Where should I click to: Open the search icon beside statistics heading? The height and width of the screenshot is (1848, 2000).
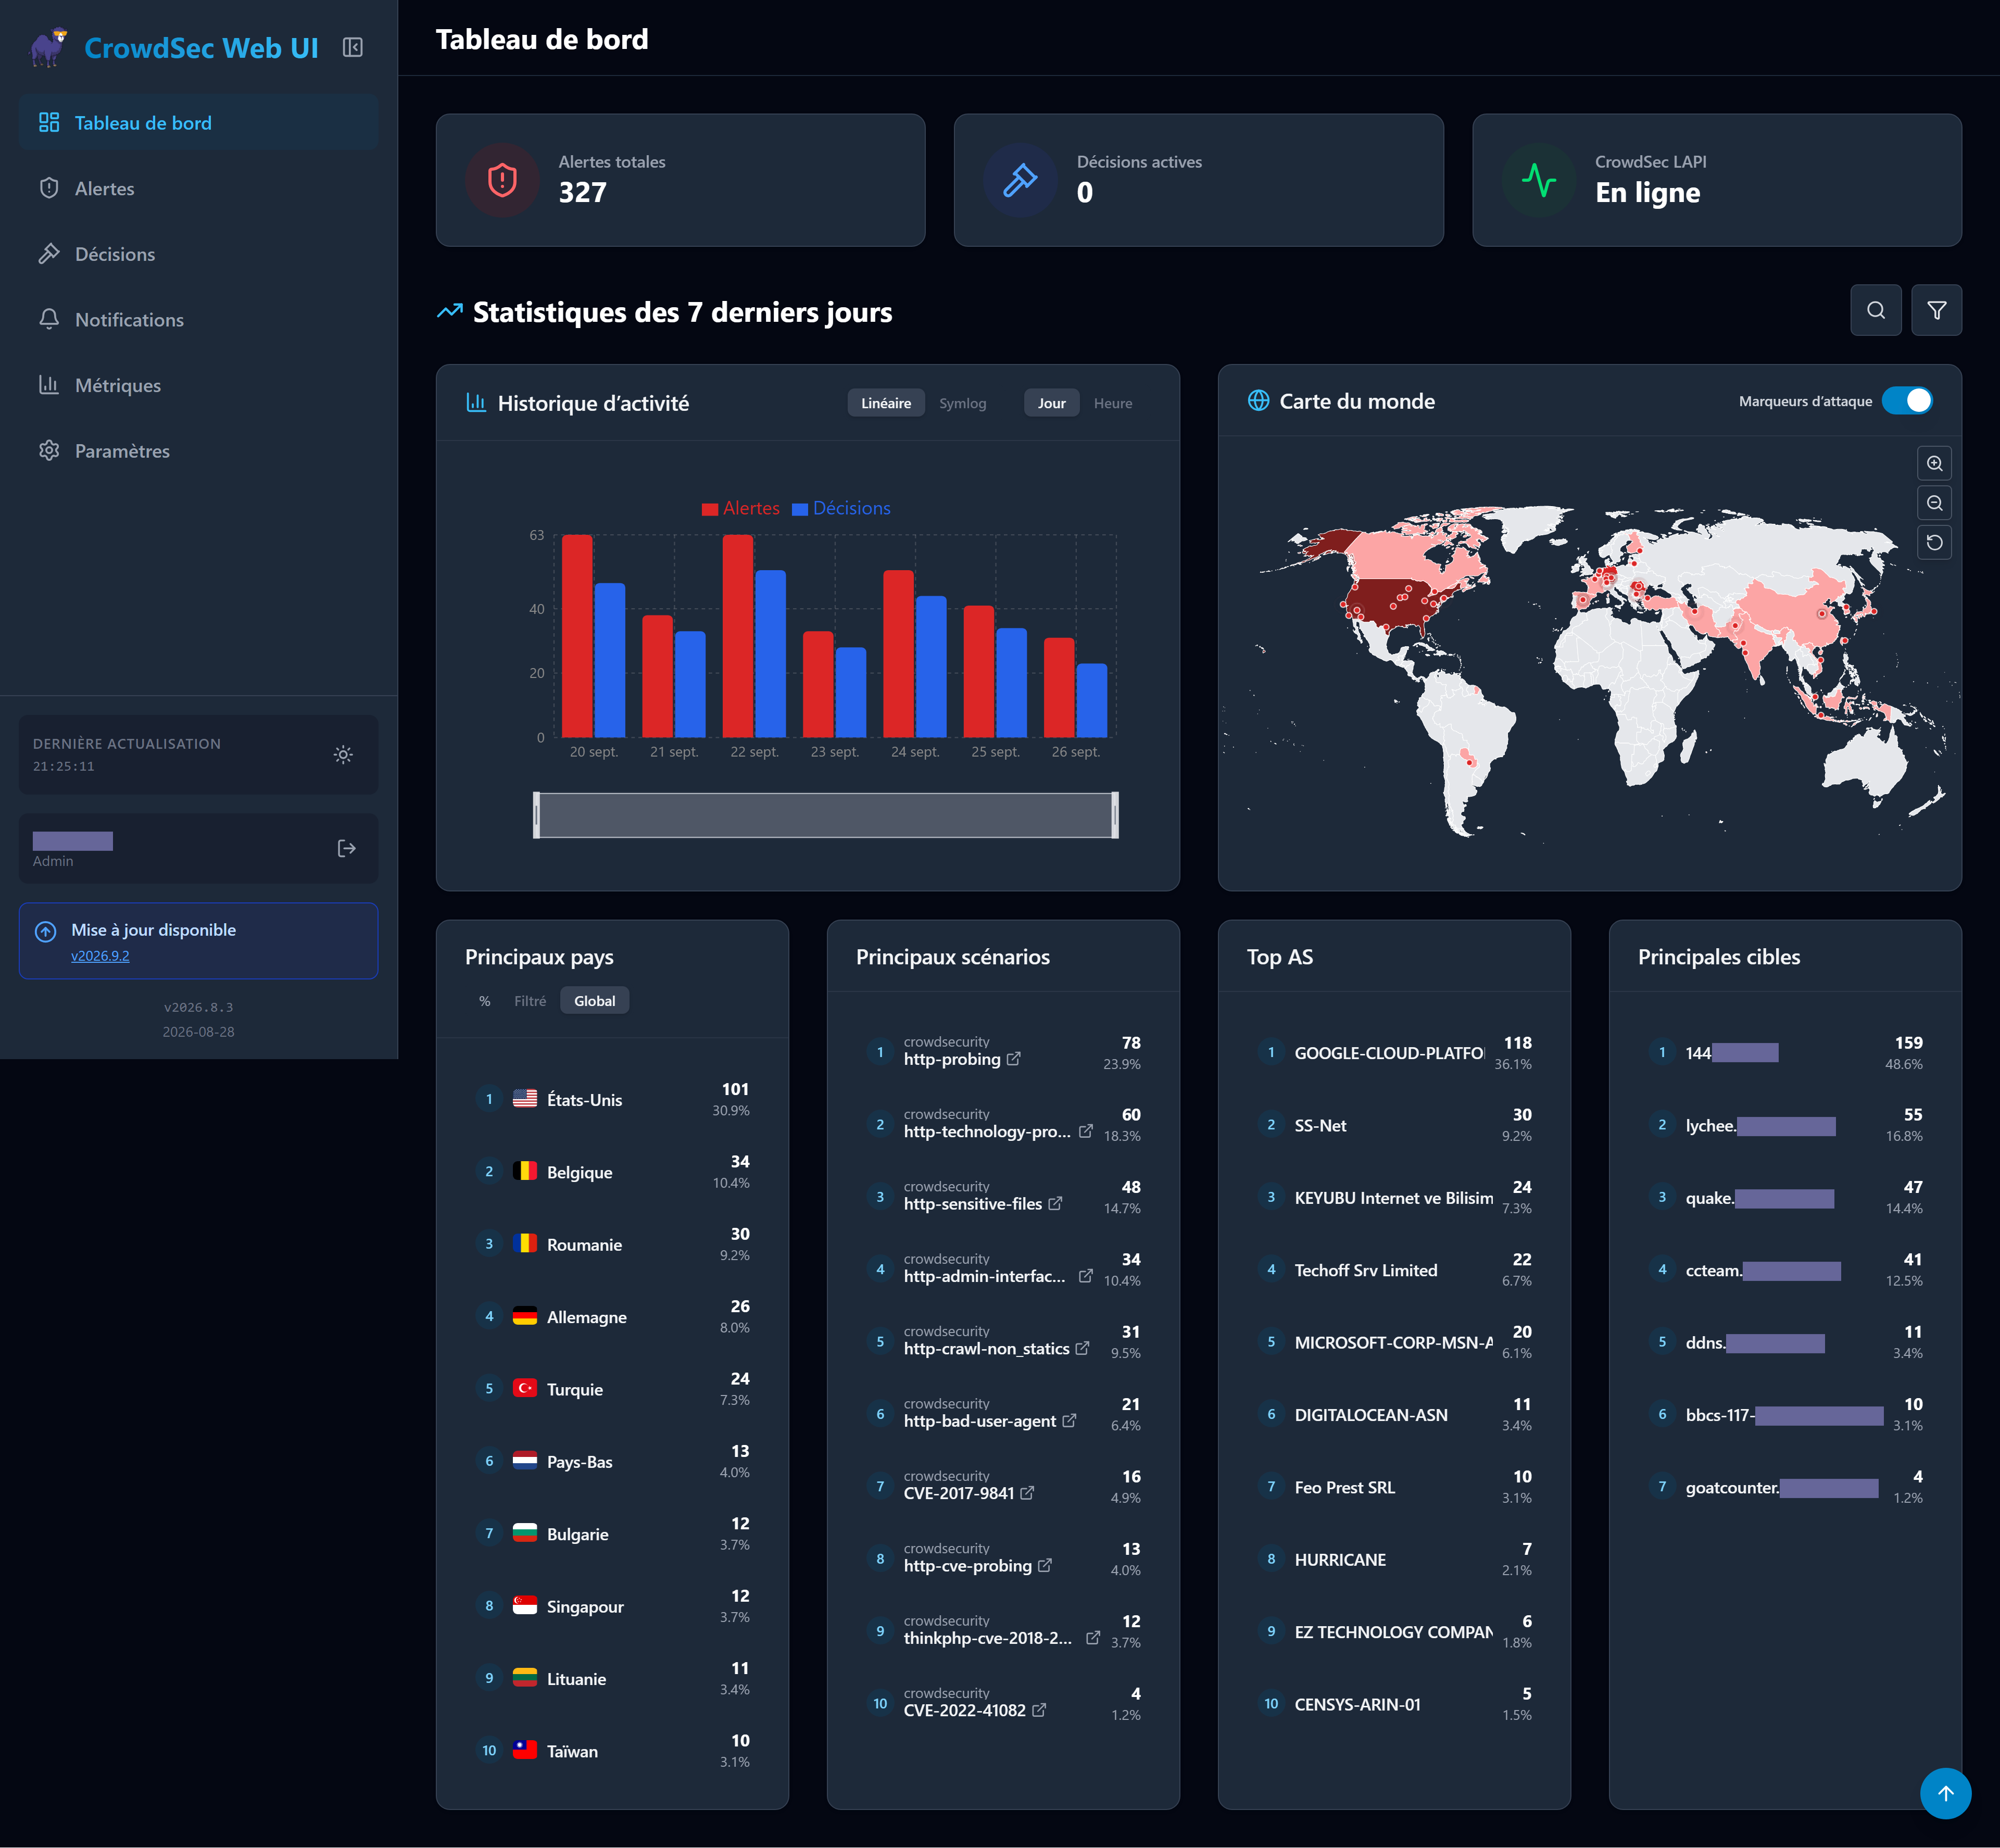(x=1876, y=310)
